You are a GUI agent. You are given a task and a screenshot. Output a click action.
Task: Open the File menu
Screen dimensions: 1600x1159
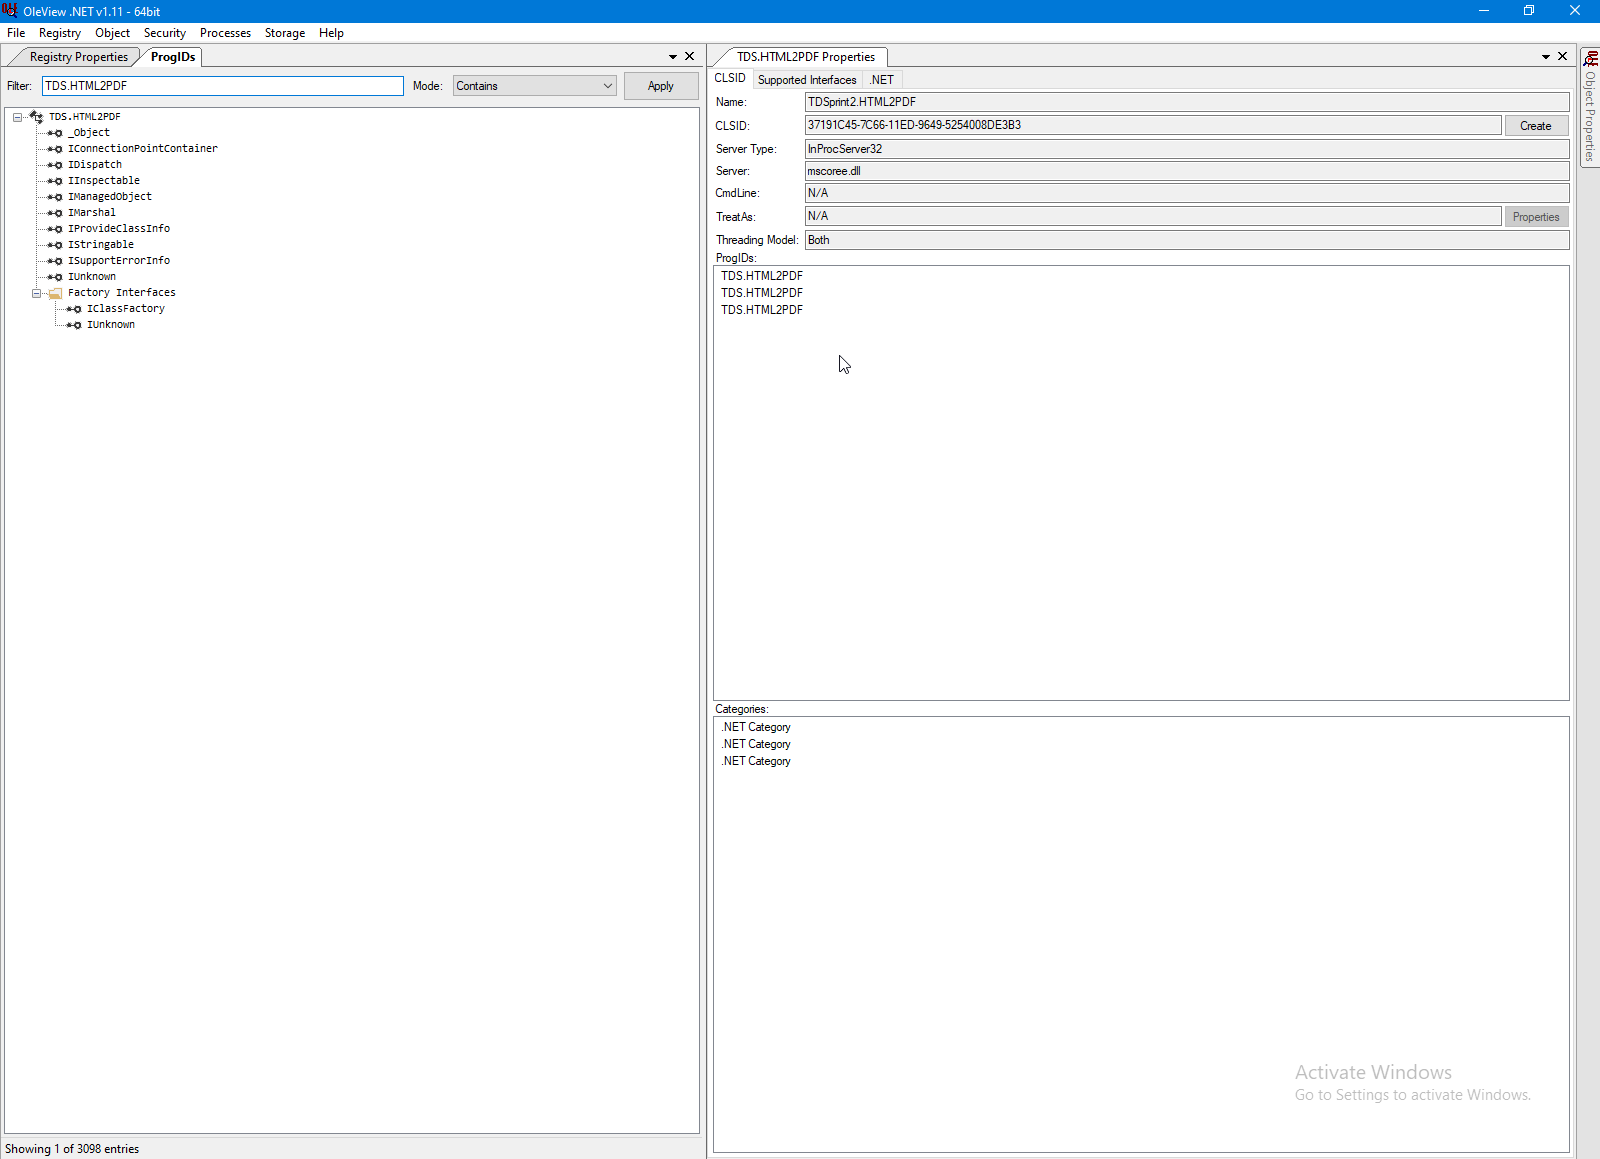point(16,33)
